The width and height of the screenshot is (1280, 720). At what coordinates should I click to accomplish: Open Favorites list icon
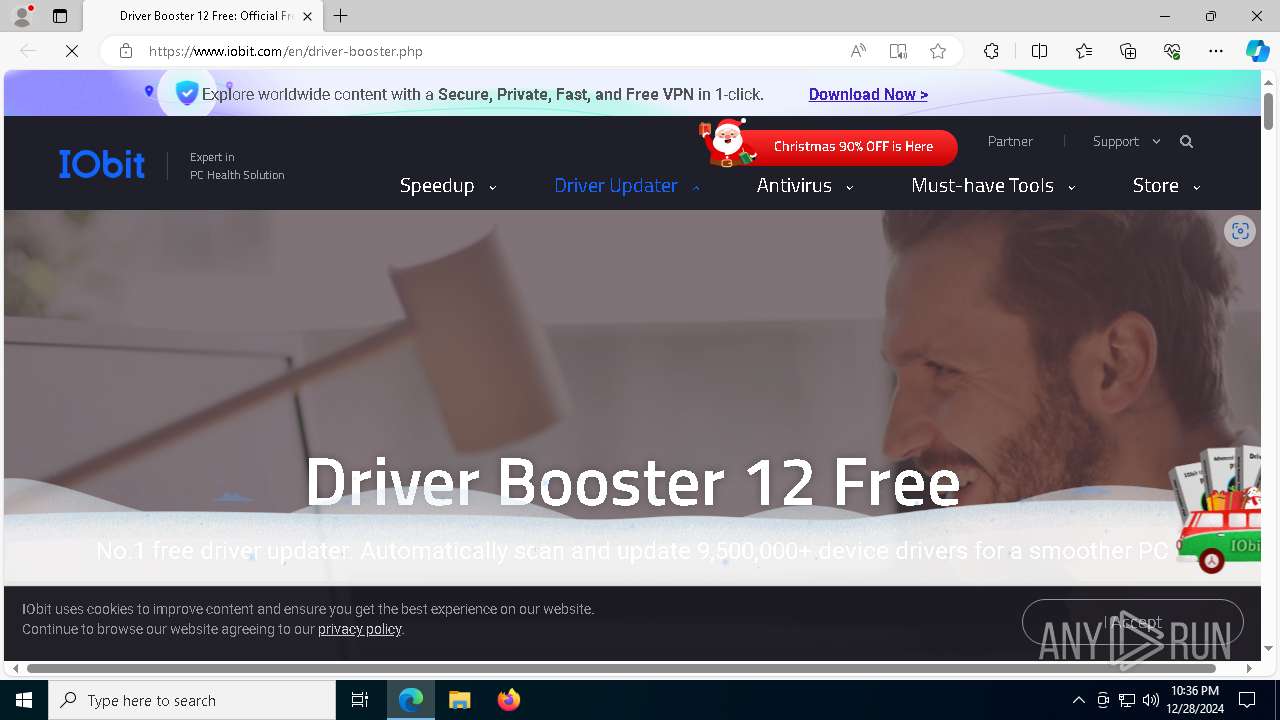click(1084, 51)
